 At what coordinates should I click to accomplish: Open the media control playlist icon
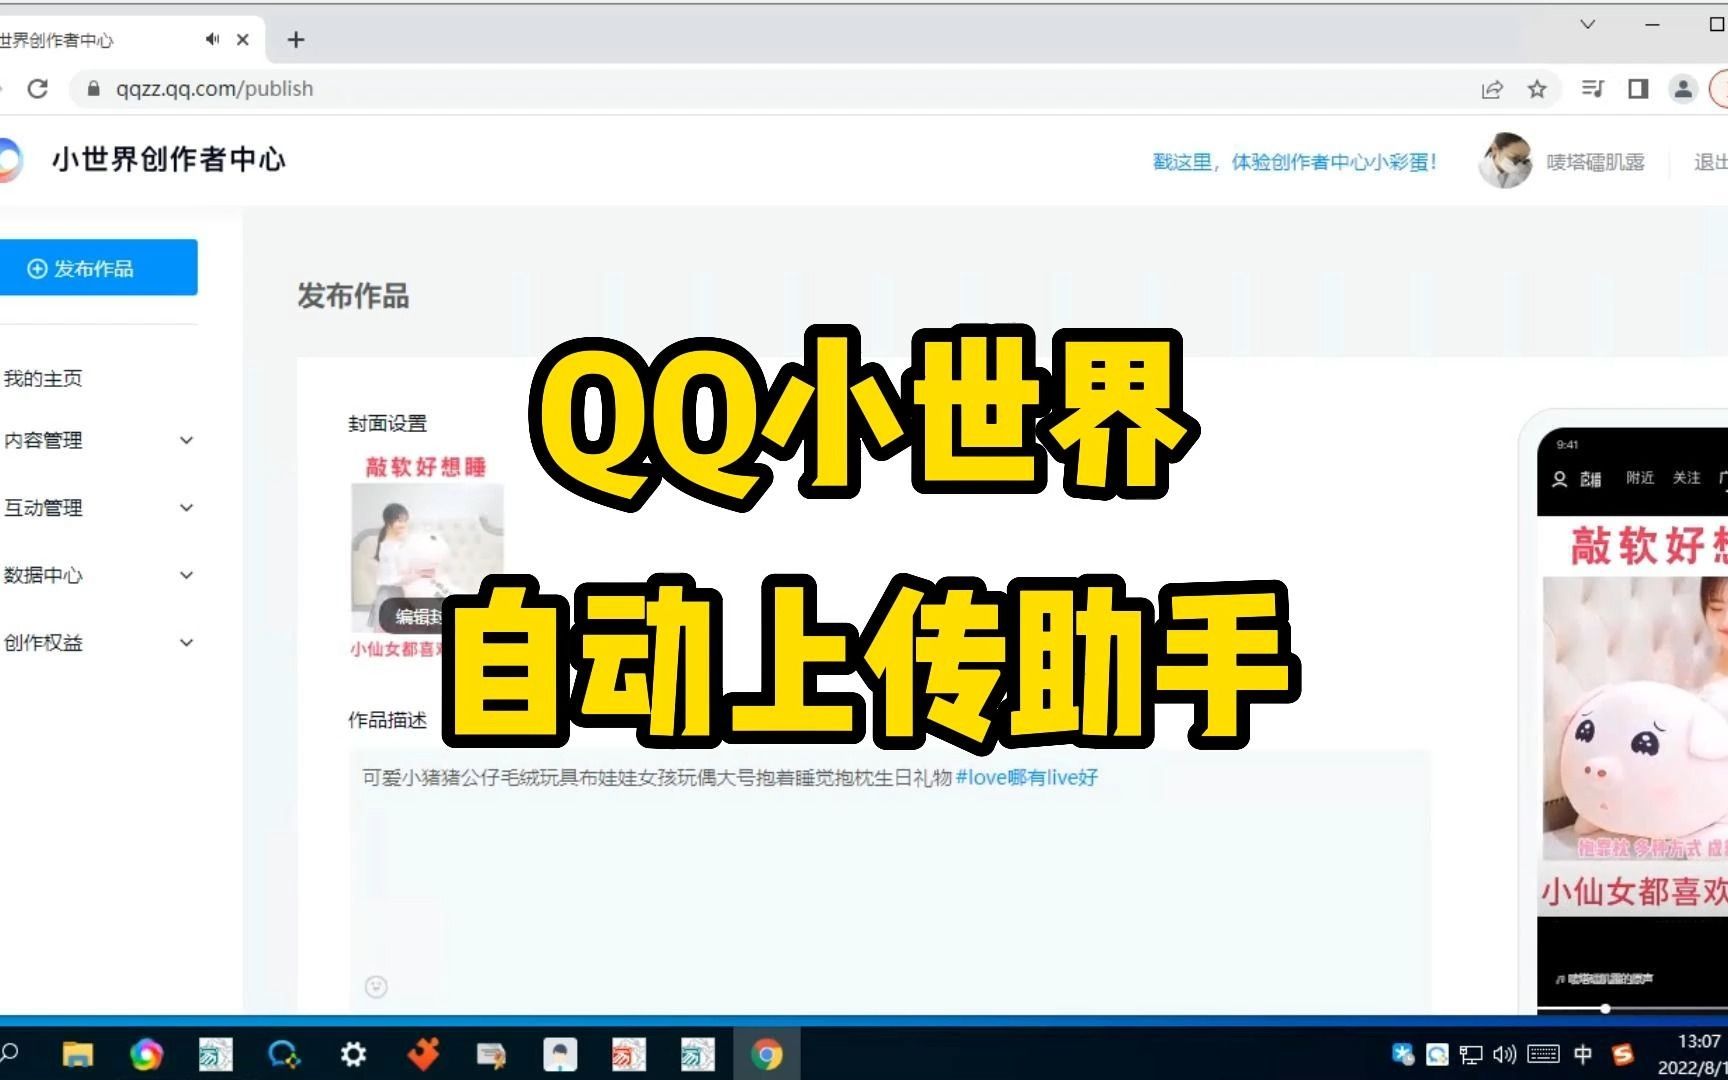[1592, 89]
